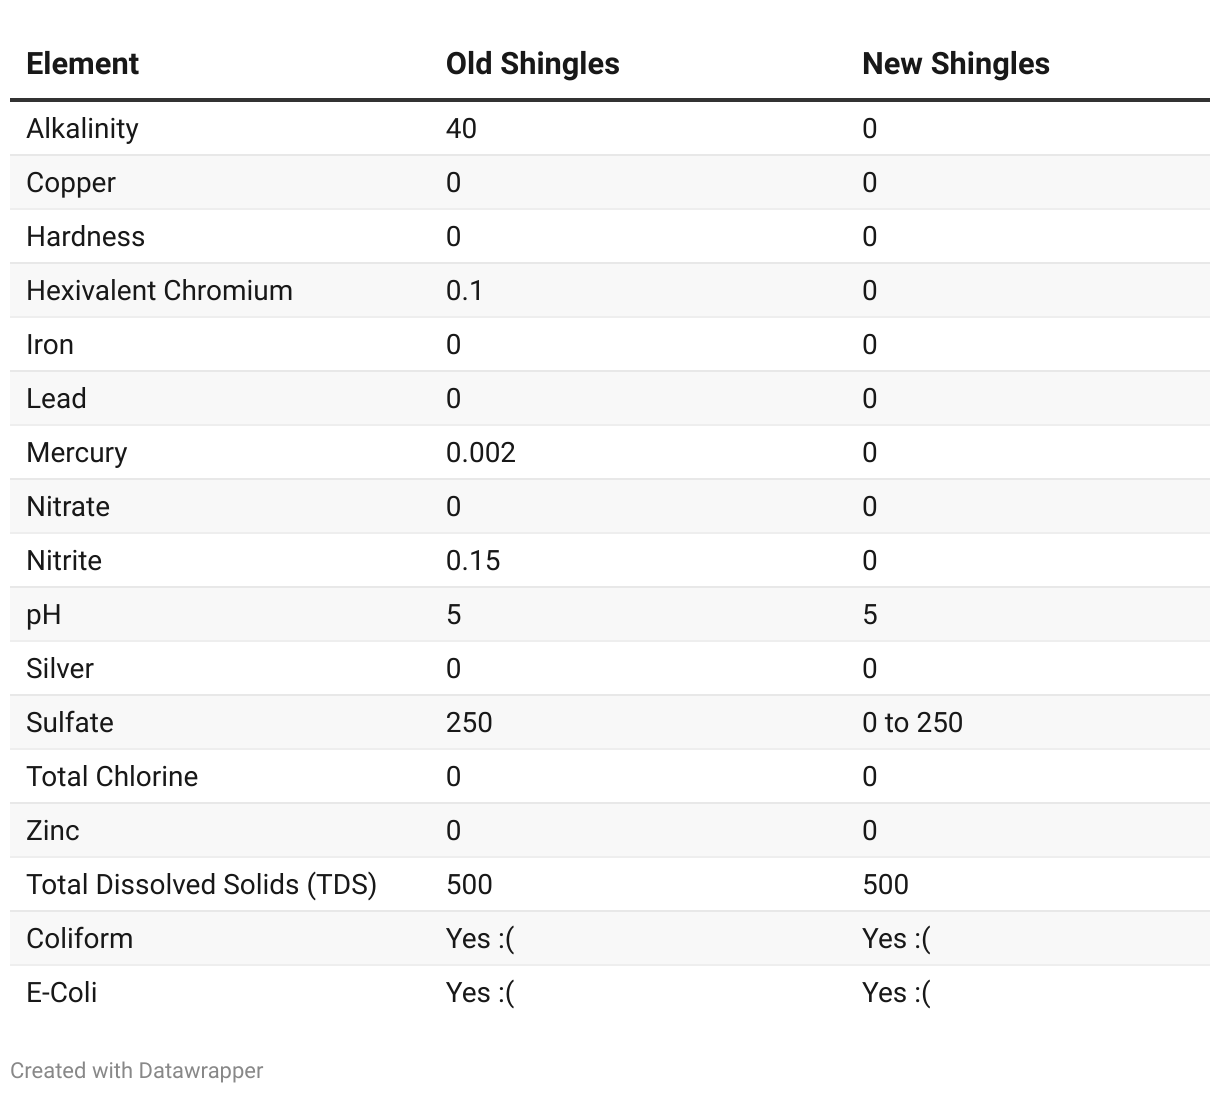This screenshot has height=1094, width=1220.
Task: Select the Alkalinity old shingles value 40
Action: click(x=461, y=128)
